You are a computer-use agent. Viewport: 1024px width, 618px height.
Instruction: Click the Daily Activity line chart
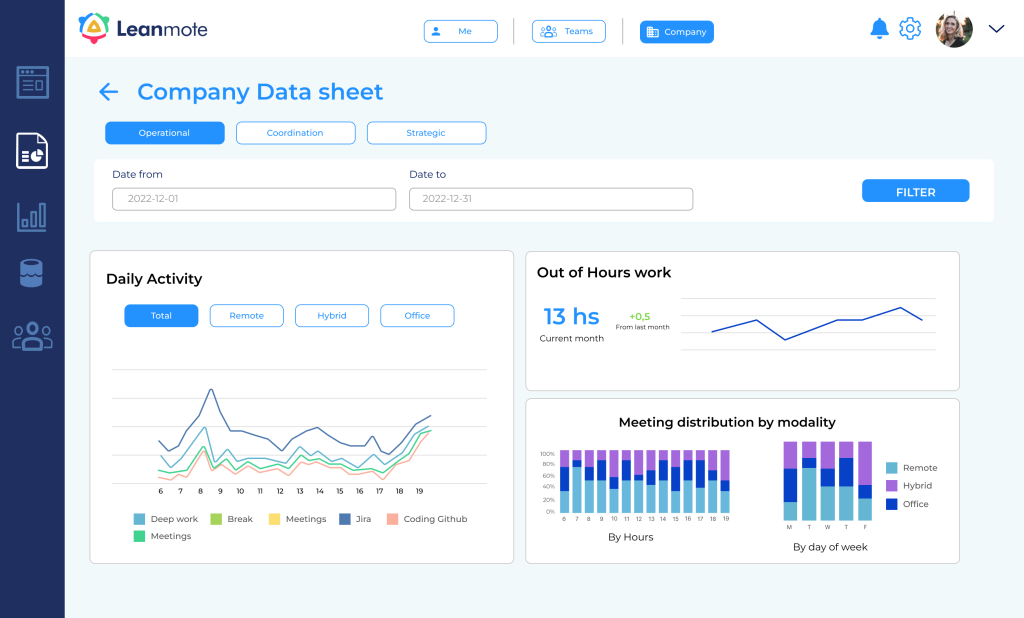pyautogui.click(x=299, y=432)
